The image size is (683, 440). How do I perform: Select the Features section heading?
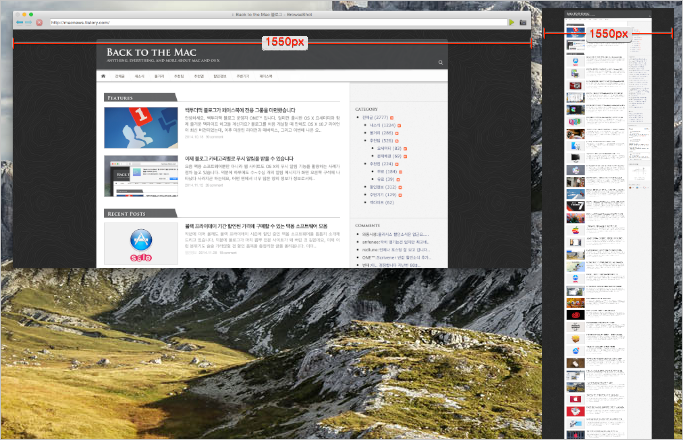tap(120, 98)
